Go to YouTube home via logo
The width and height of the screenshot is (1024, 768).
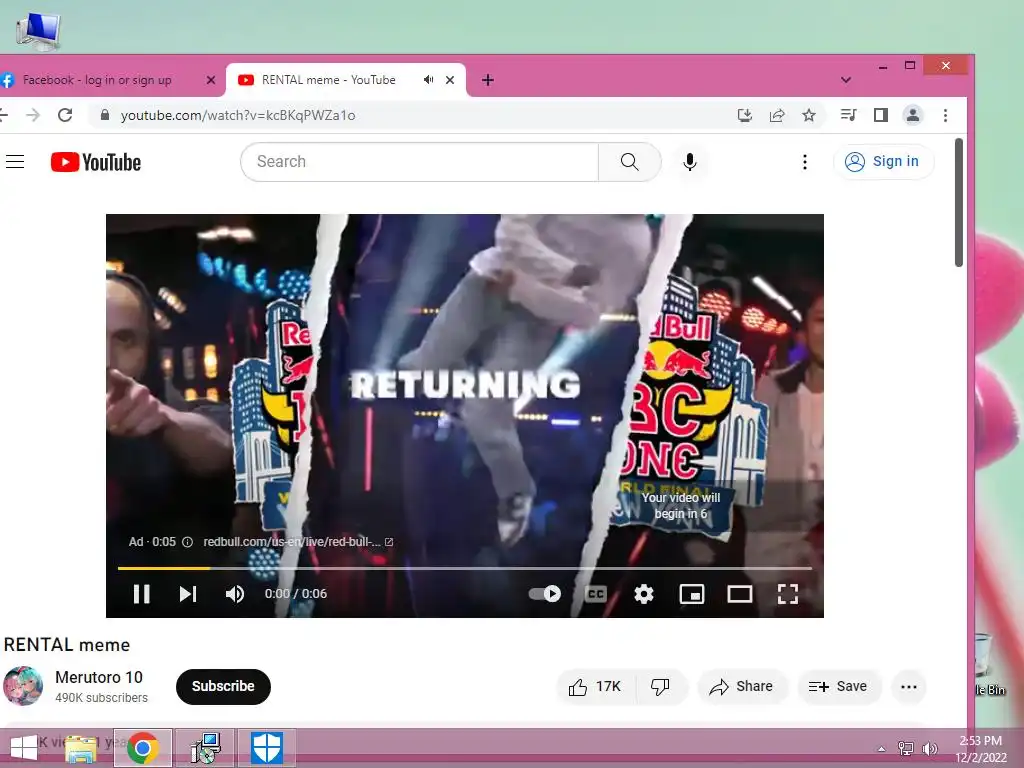(x=96, y=162)
